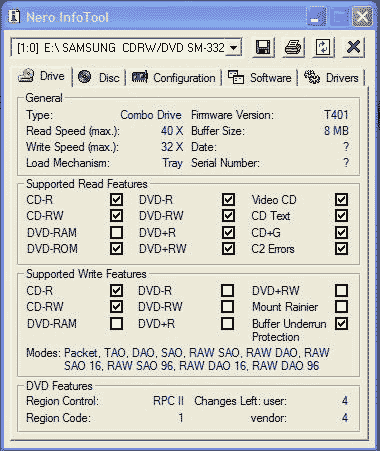The image size is (380, 451).
Task: Toggle DVD+RW write feature checkbox
Action: [x=342, y=290]
